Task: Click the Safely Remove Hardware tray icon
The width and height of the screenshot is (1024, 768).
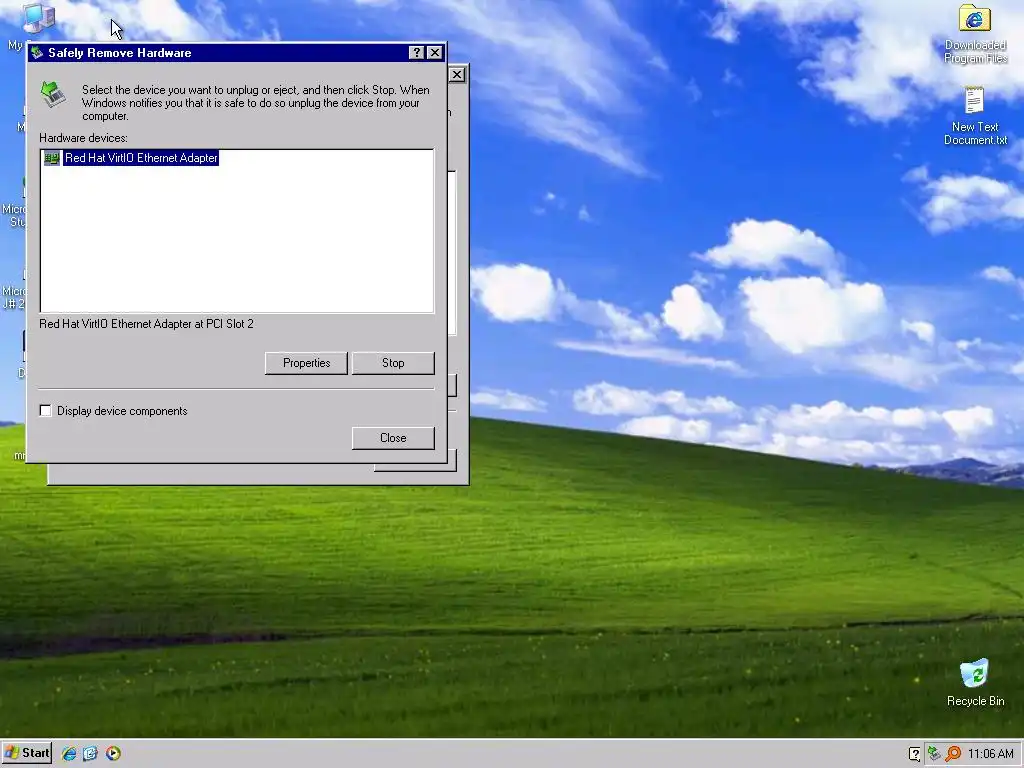Action: click(x=935, y=754)
